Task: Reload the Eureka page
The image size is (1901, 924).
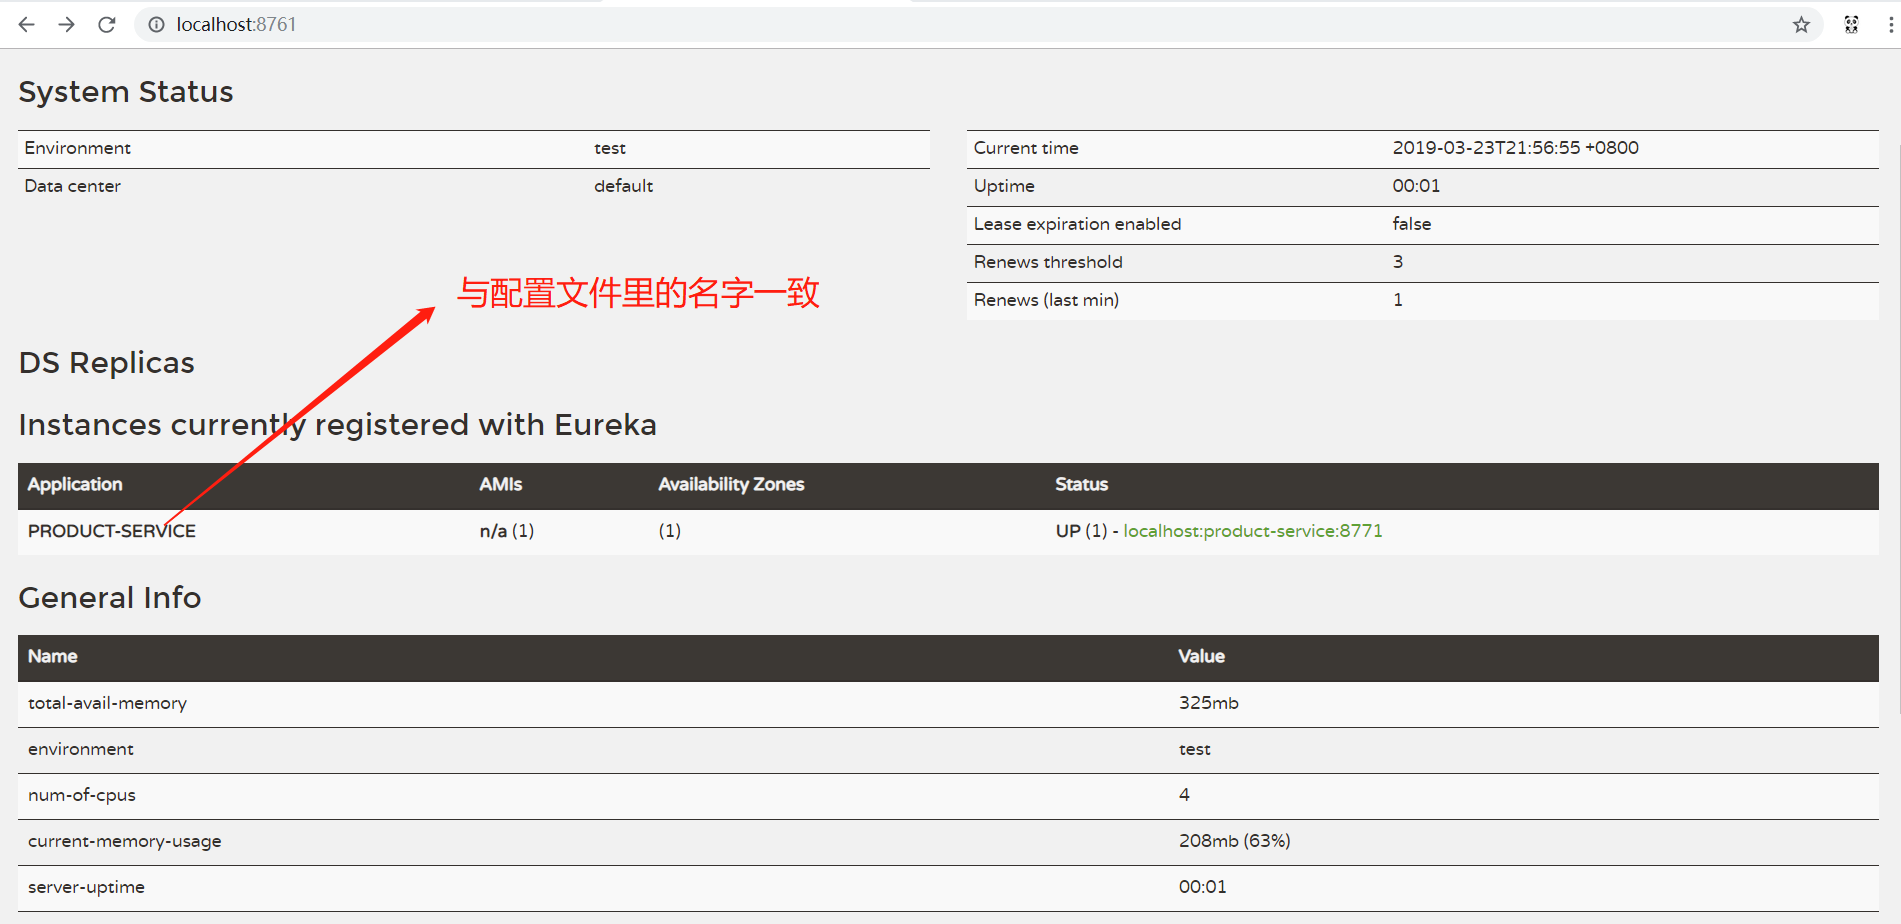Action: 107,24
